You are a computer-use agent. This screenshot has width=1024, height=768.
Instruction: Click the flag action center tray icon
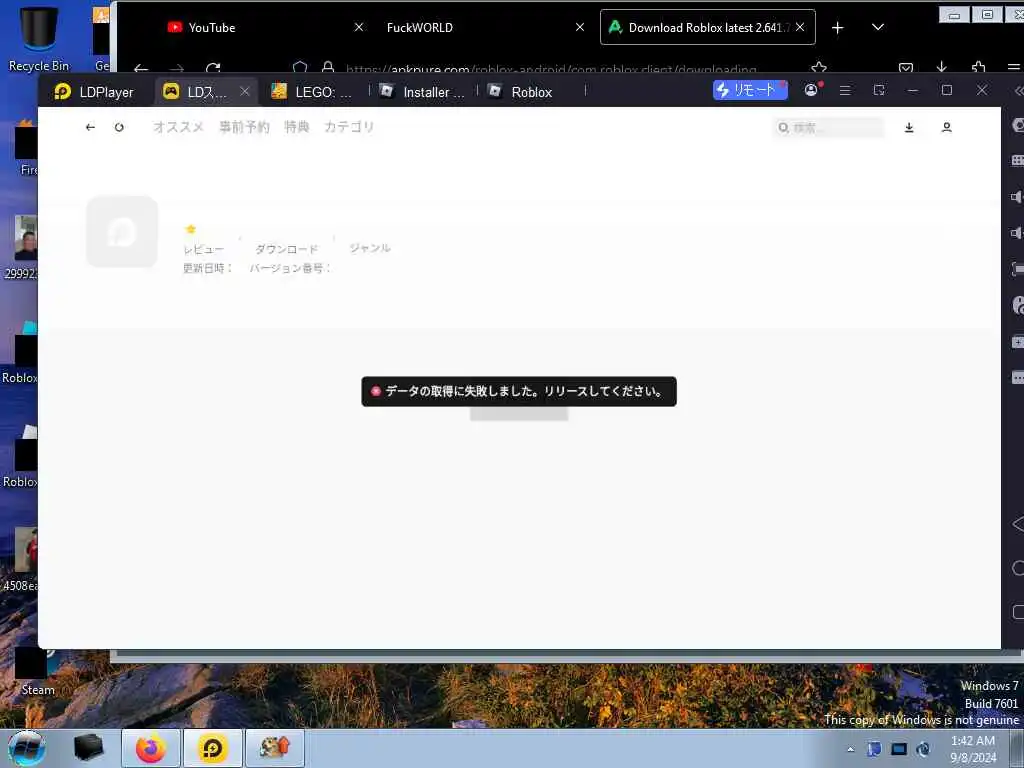point(874,749)
